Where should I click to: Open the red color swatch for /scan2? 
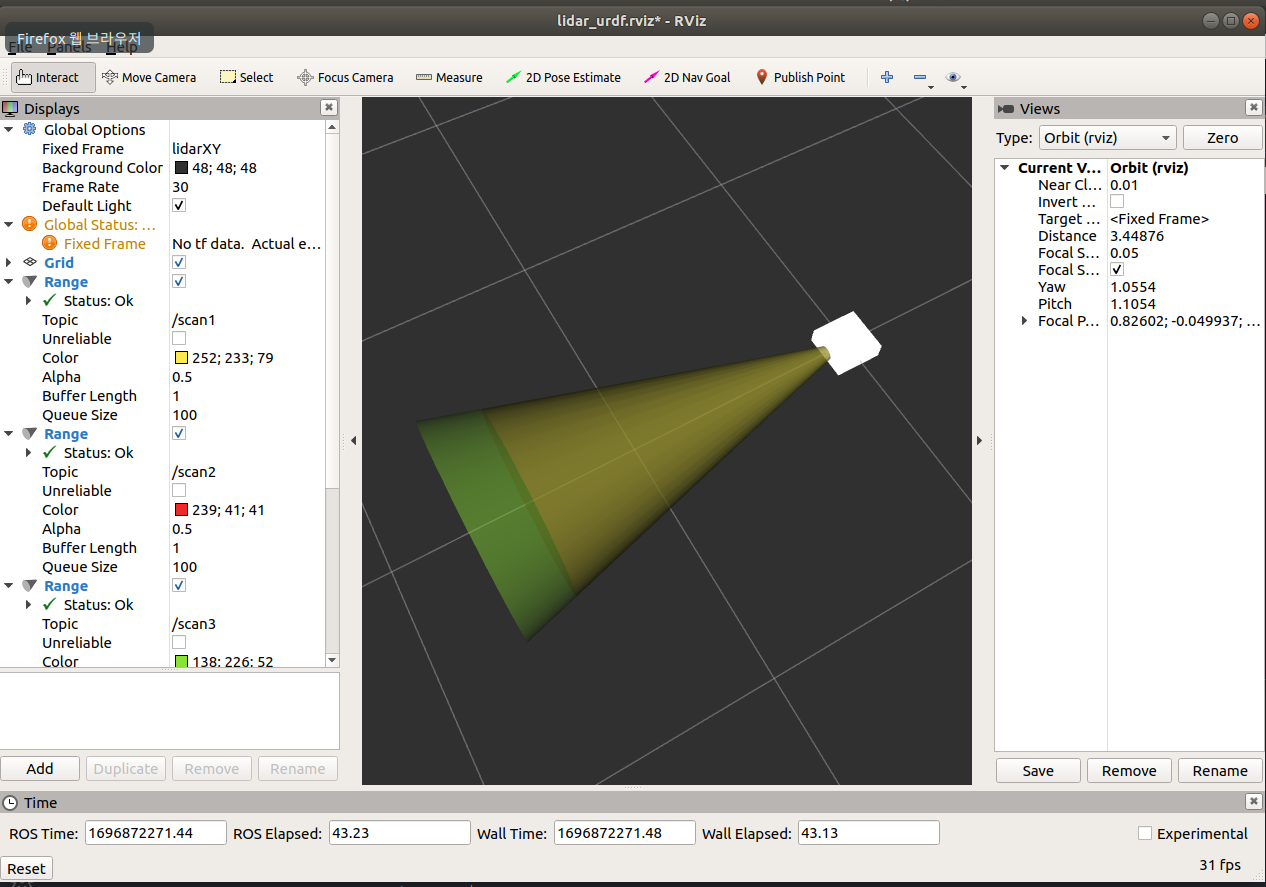181,509
